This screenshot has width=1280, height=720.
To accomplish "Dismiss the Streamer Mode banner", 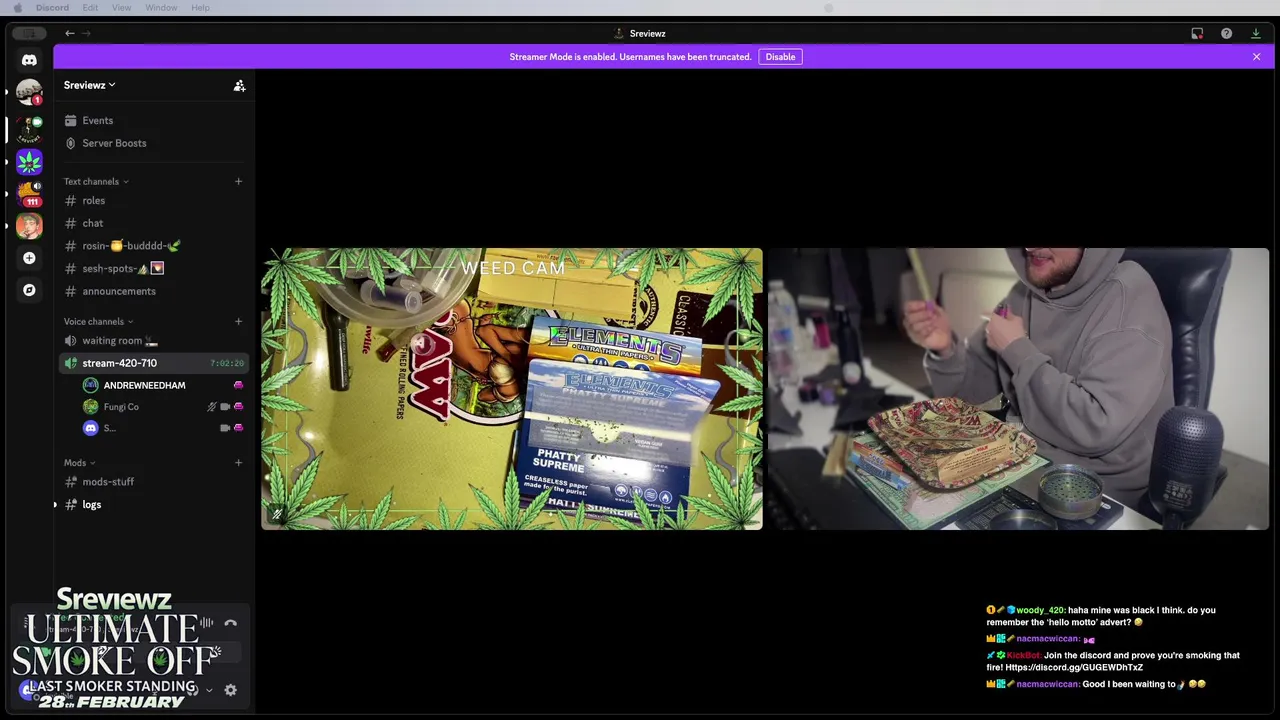I will pyautogui.click(x=1256, y=57).
